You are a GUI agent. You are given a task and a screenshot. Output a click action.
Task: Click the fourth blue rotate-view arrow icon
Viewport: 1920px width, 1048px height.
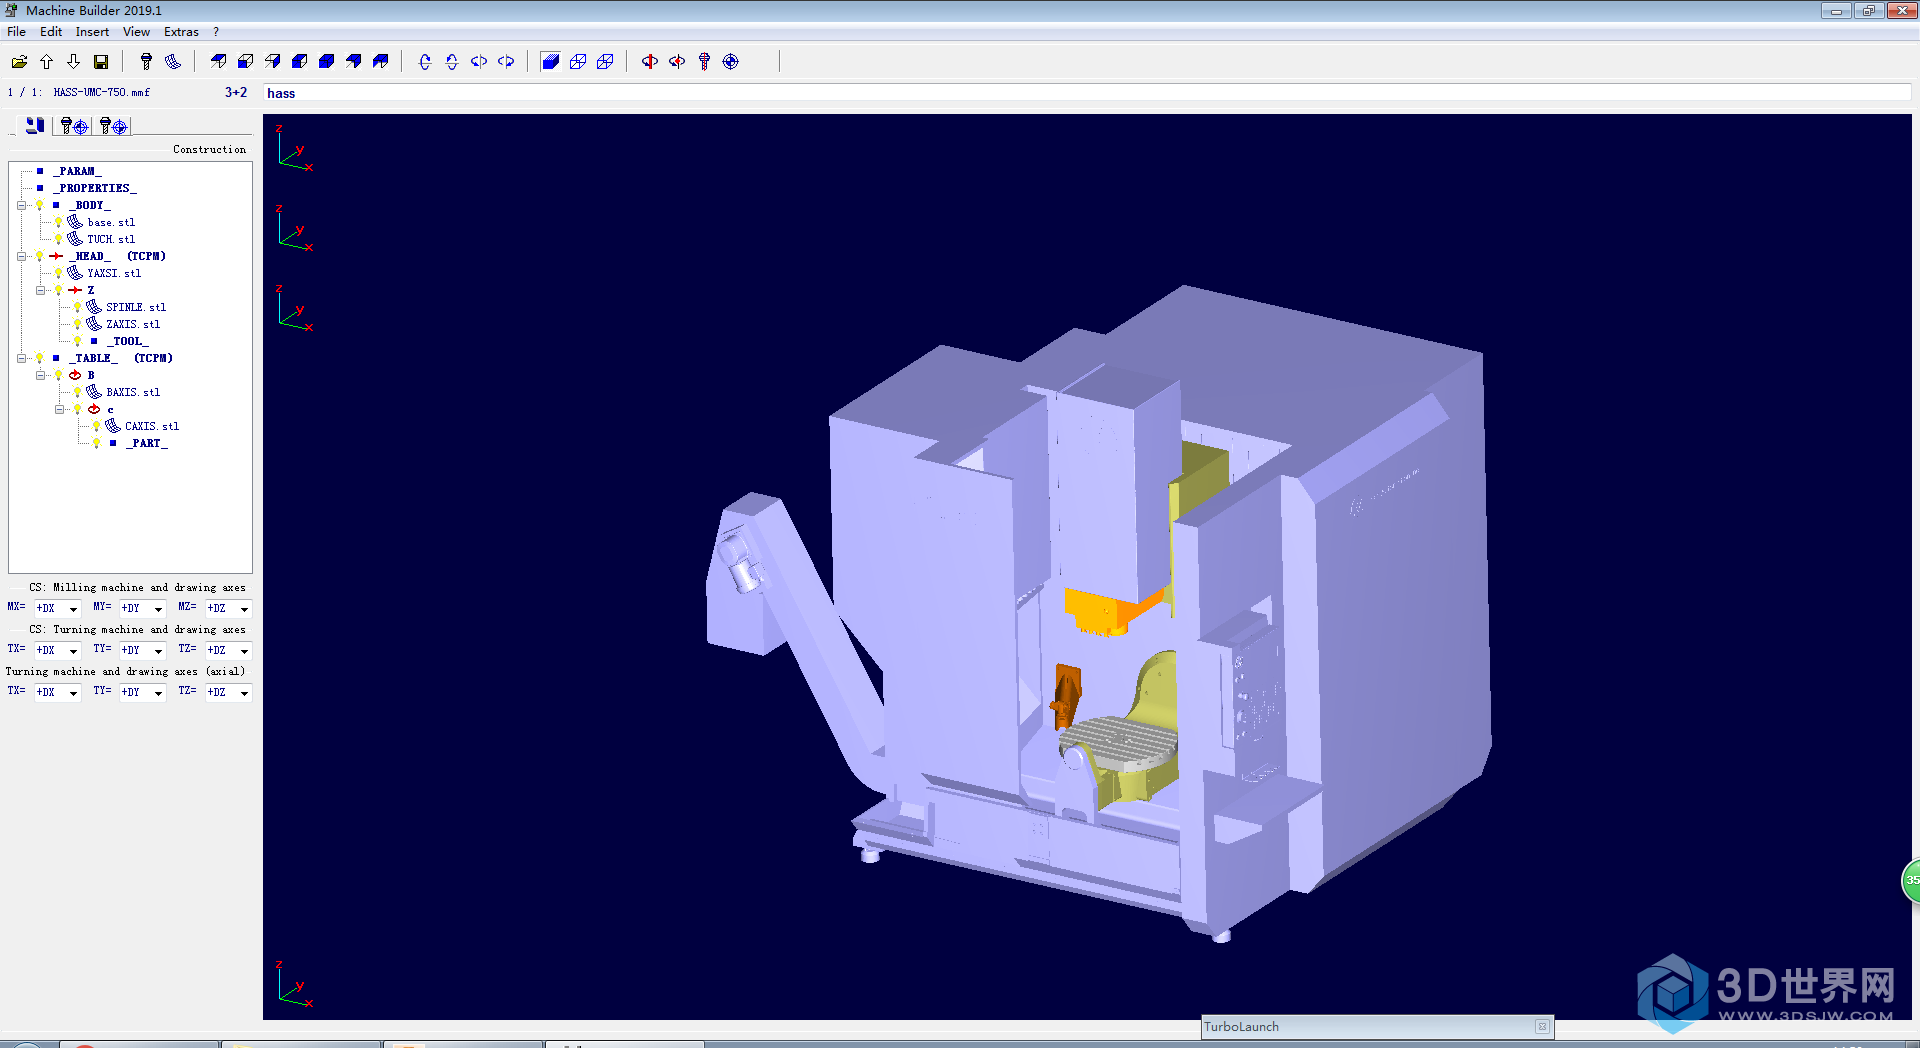[x=506, y=62]
